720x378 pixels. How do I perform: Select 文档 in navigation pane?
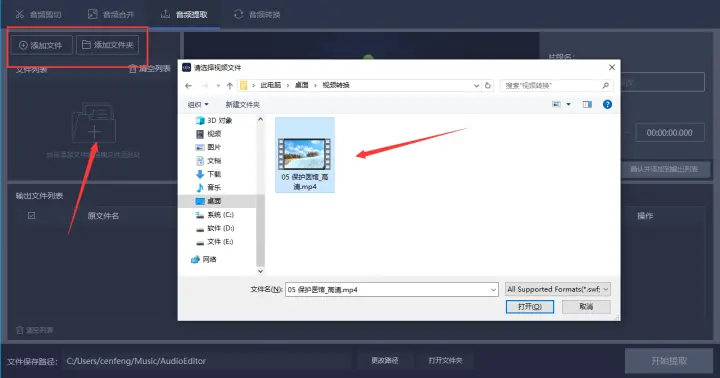[x=208, y=161]
